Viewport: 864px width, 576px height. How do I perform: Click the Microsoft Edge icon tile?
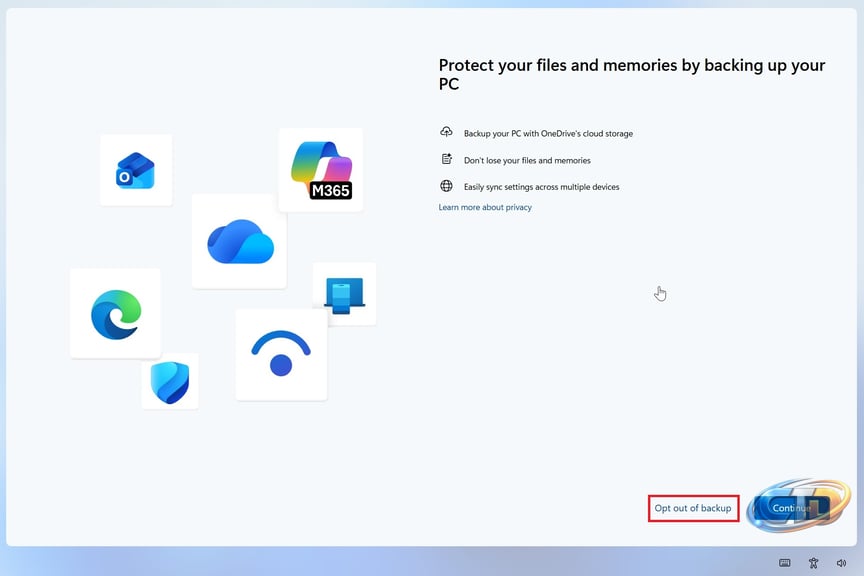tap(115, 314)
